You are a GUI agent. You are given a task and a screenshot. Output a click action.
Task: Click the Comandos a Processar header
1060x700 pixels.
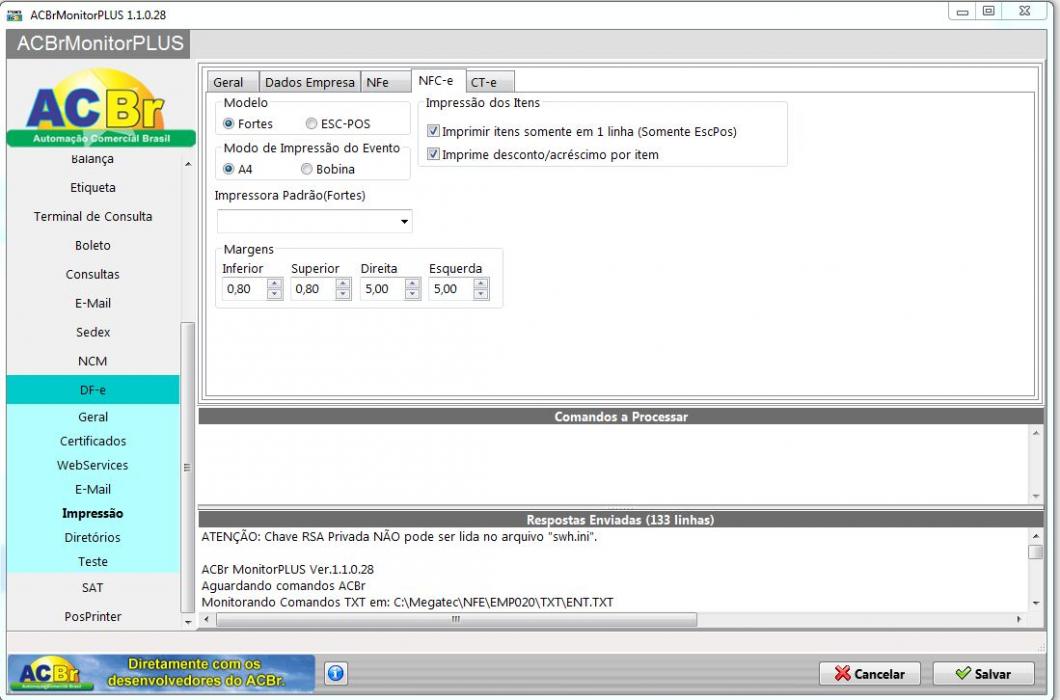(621, 417)
